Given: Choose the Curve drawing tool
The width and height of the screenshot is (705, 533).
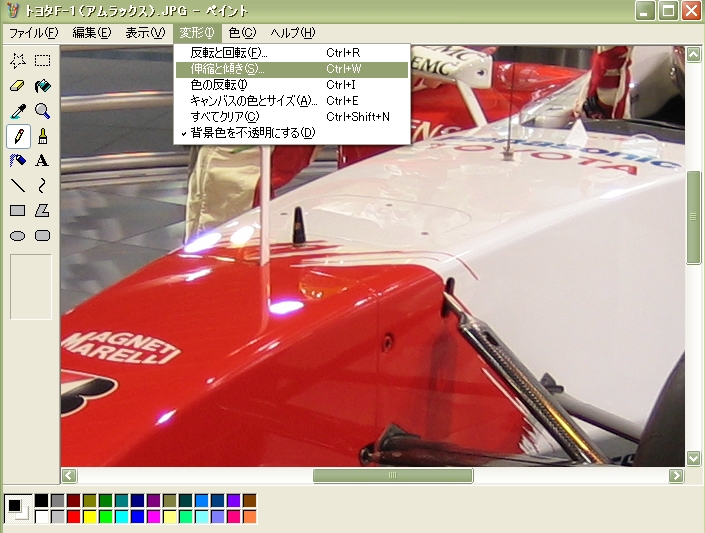Looking at the screenshot, I should 43,185.
